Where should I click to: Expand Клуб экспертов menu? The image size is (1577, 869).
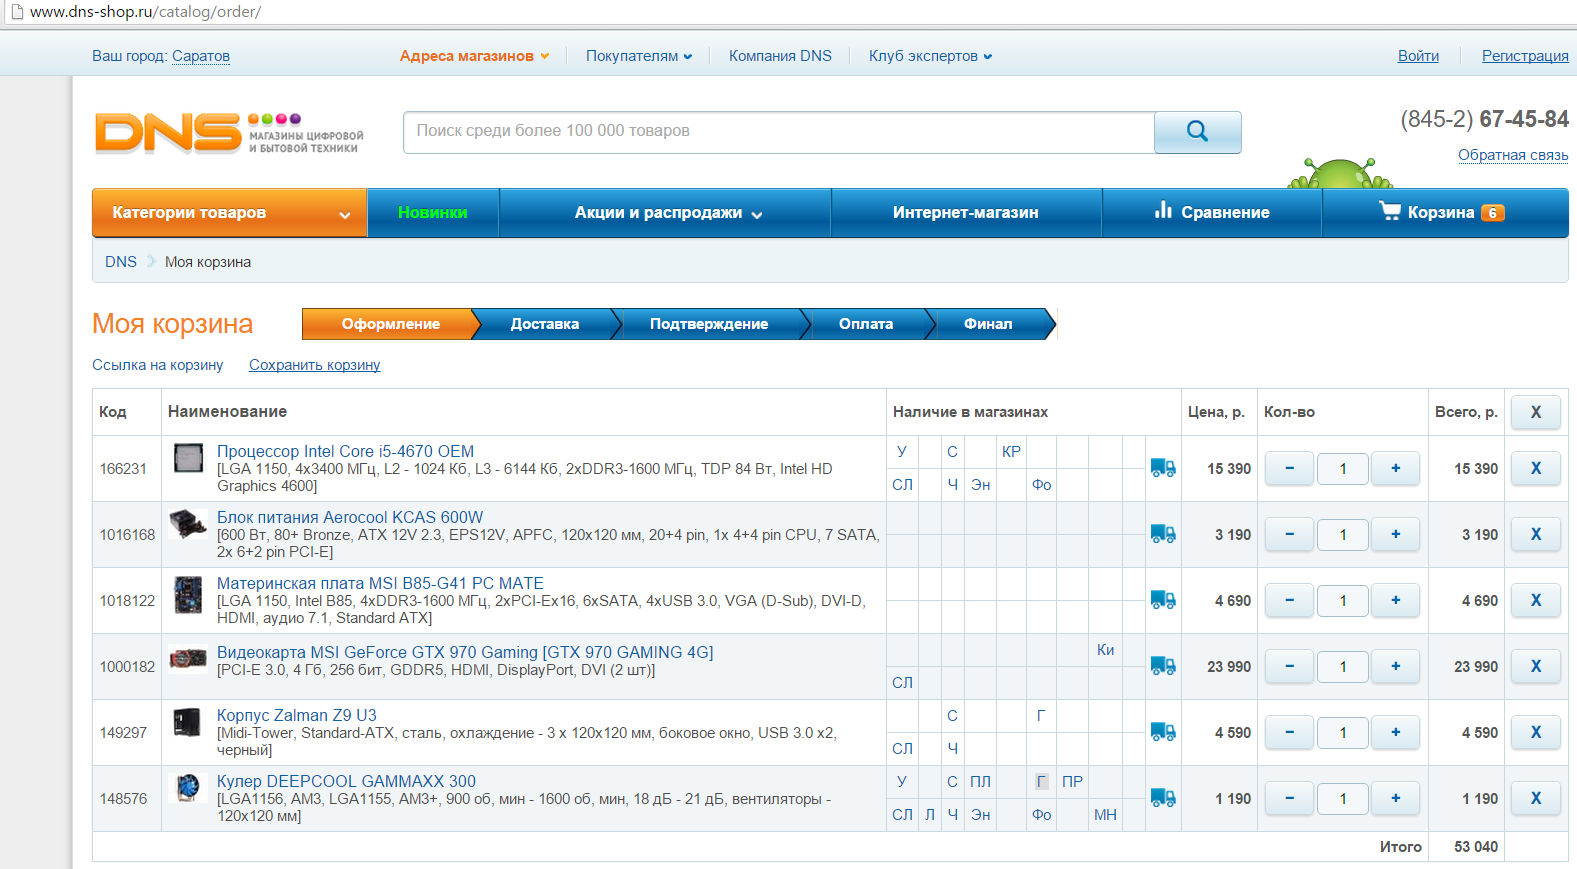[930, 56]
